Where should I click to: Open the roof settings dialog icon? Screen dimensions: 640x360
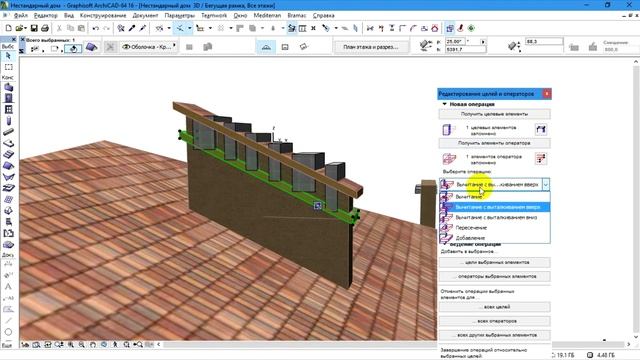pyautogui.click(x=91, y=47)
